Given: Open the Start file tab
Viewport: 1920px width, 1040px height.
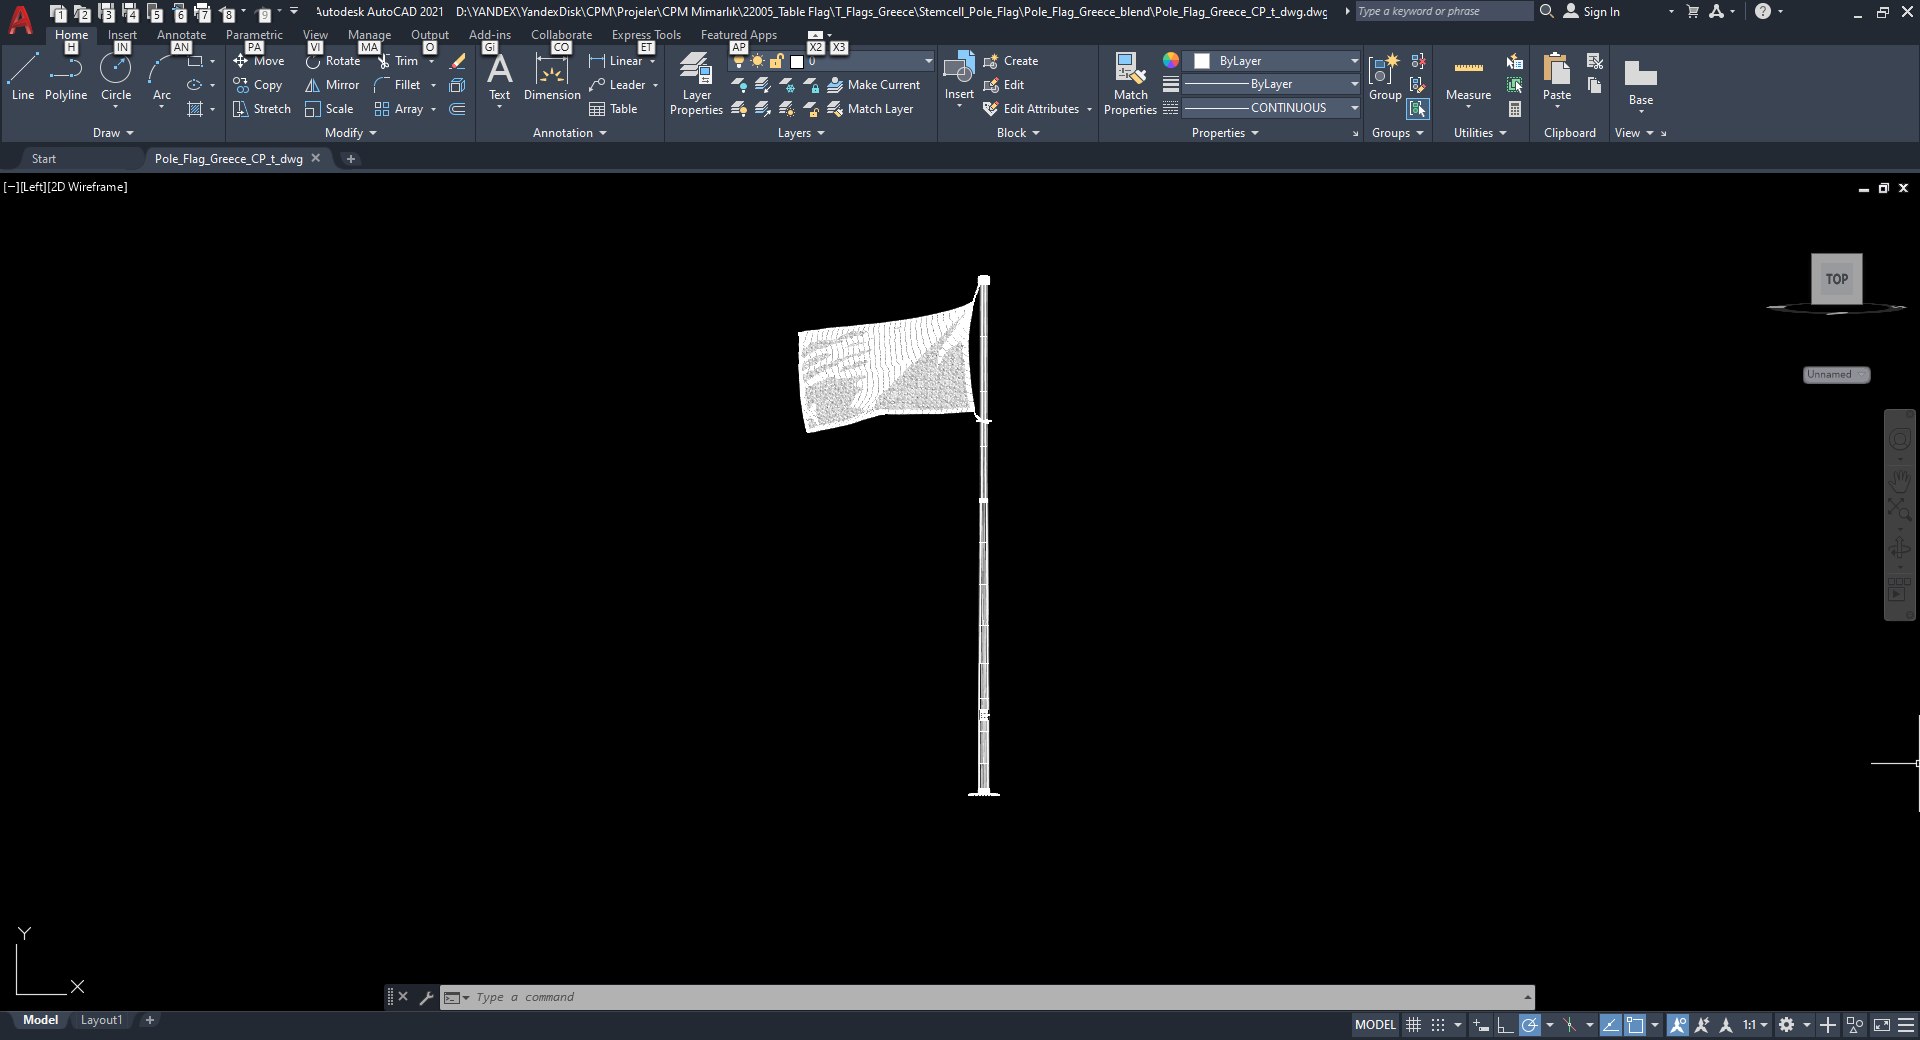Looking at the screenshot, I should pyautogui.click(x=44, y=159).
